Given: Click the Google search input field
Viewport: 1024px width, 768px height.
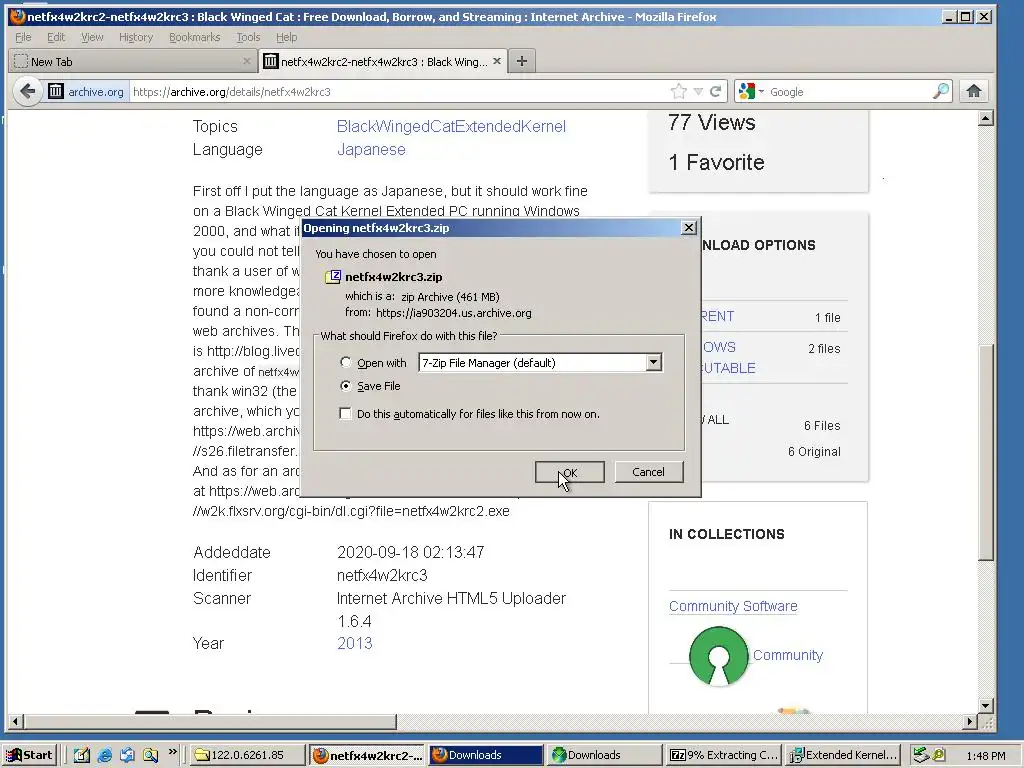Looking at the screenshot, I should point(849,92).
